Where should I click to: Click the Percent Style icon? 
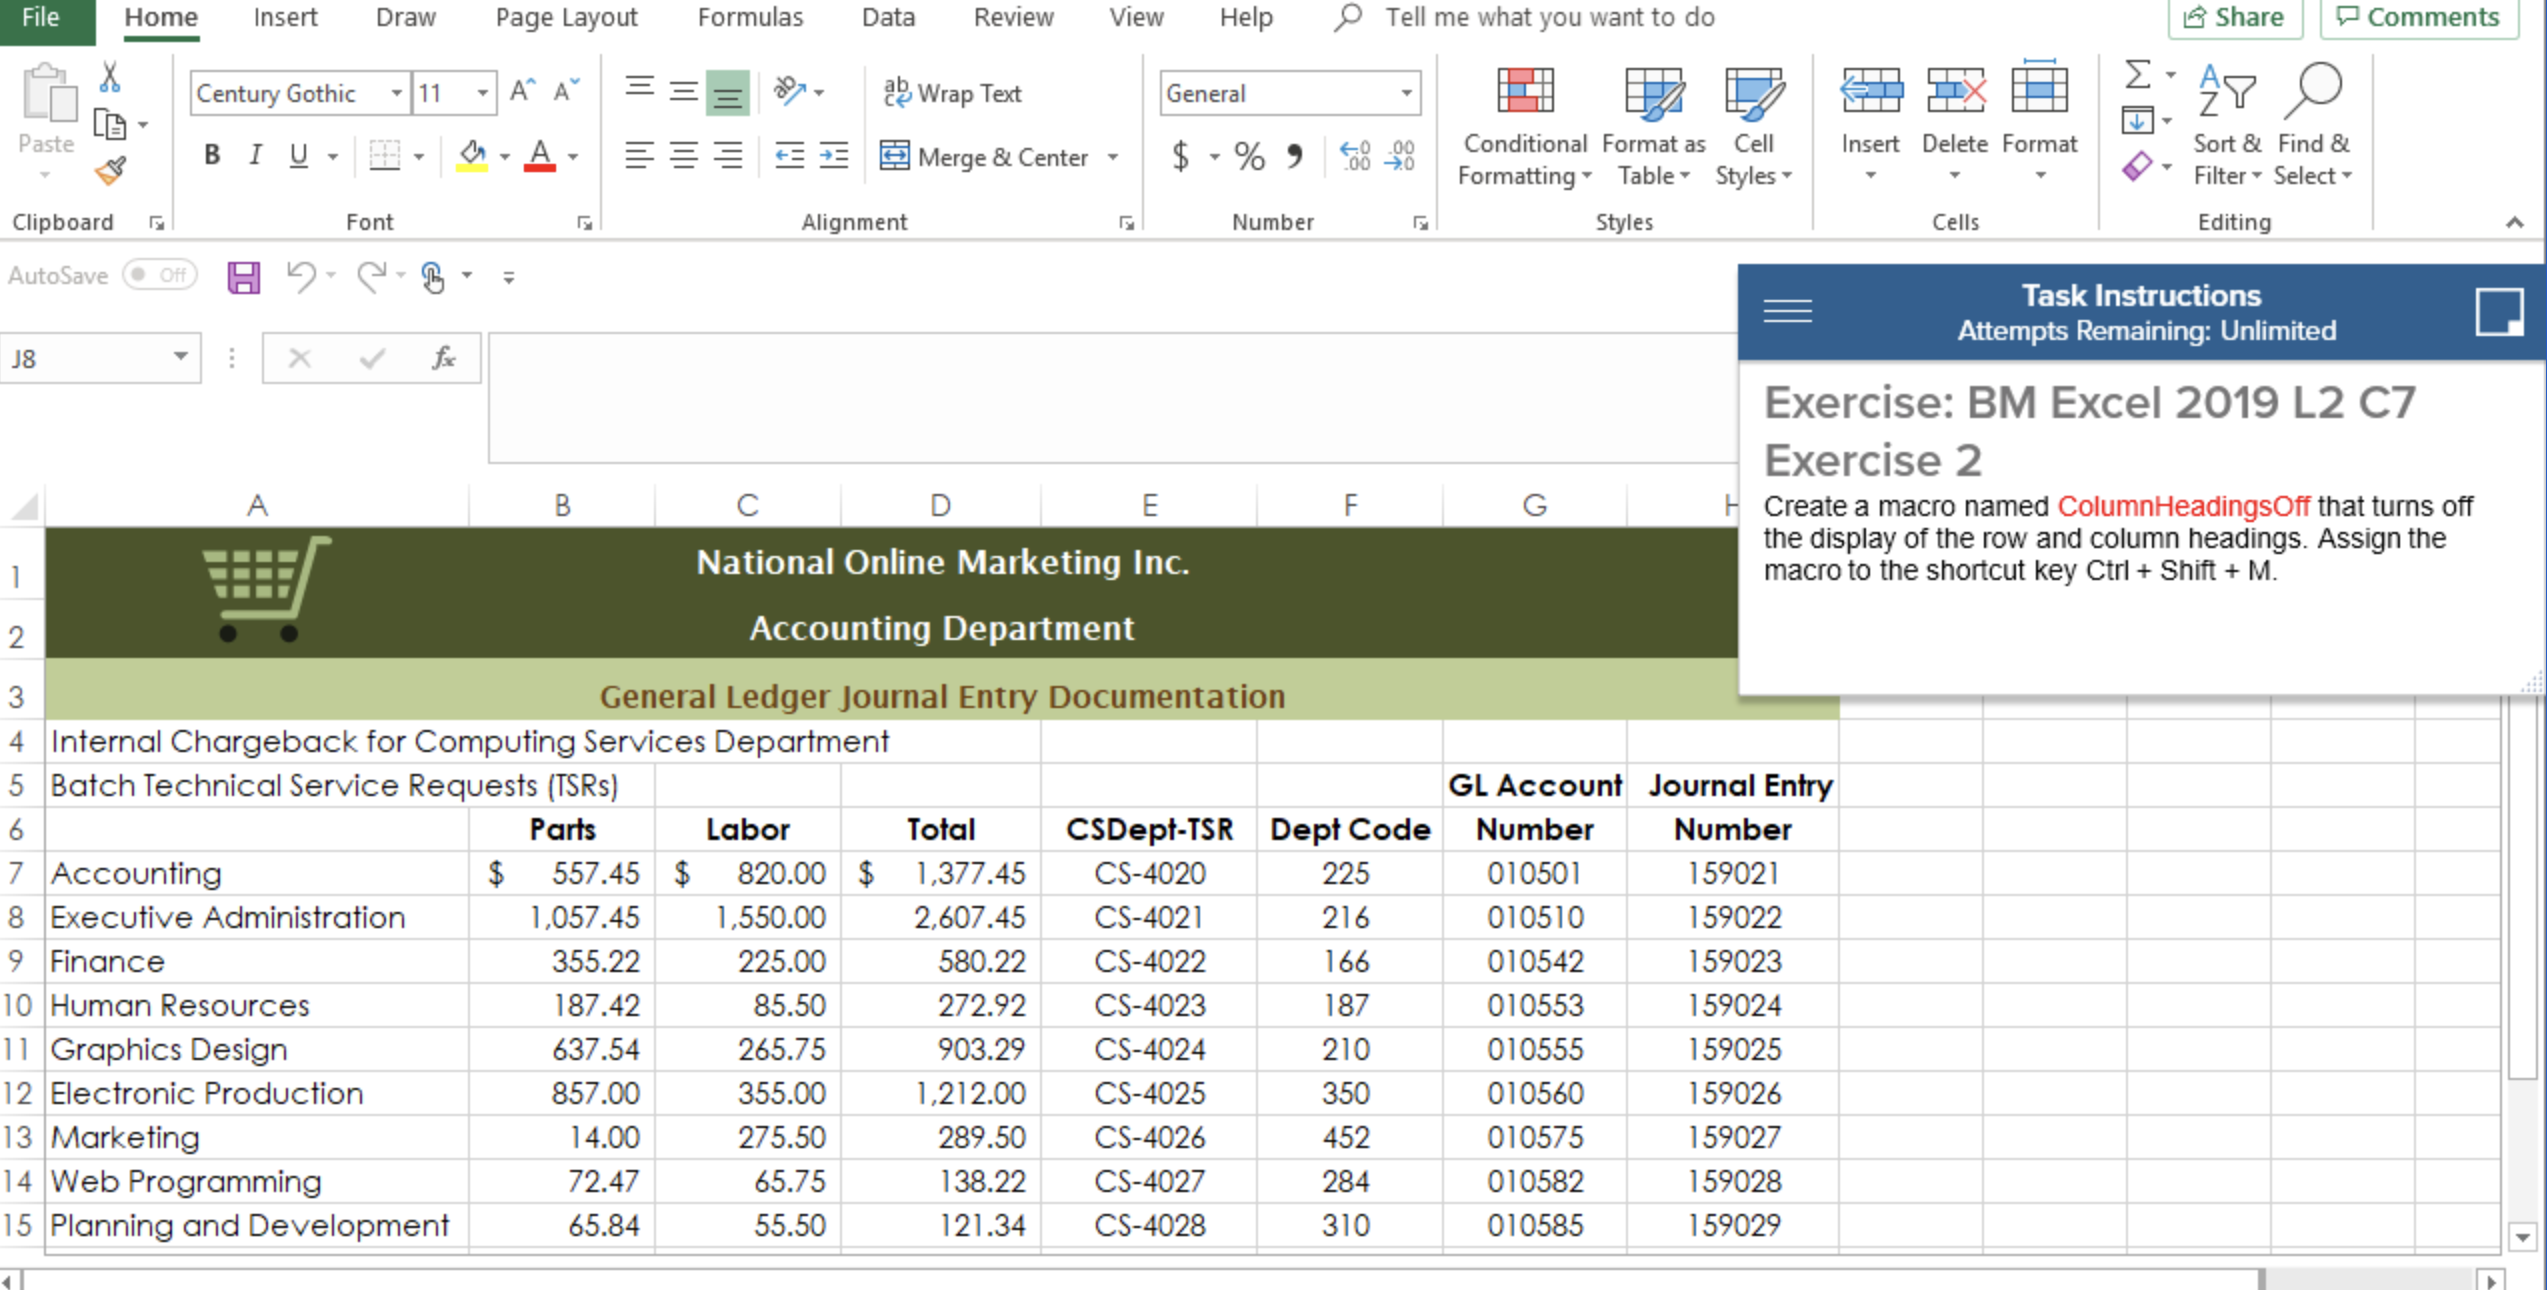coord(1249,156)
